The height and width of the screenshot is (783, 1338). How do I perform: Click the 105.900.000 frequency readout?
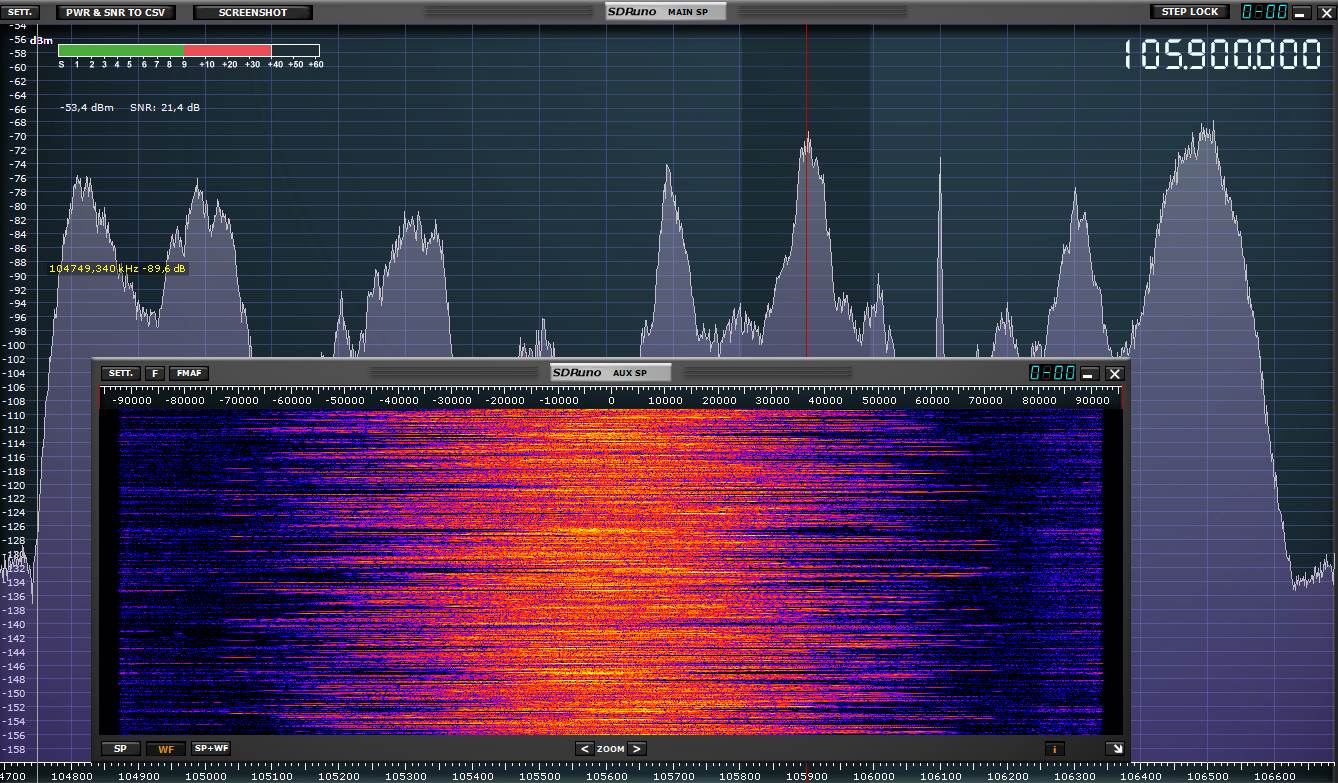coord(1222,55)
